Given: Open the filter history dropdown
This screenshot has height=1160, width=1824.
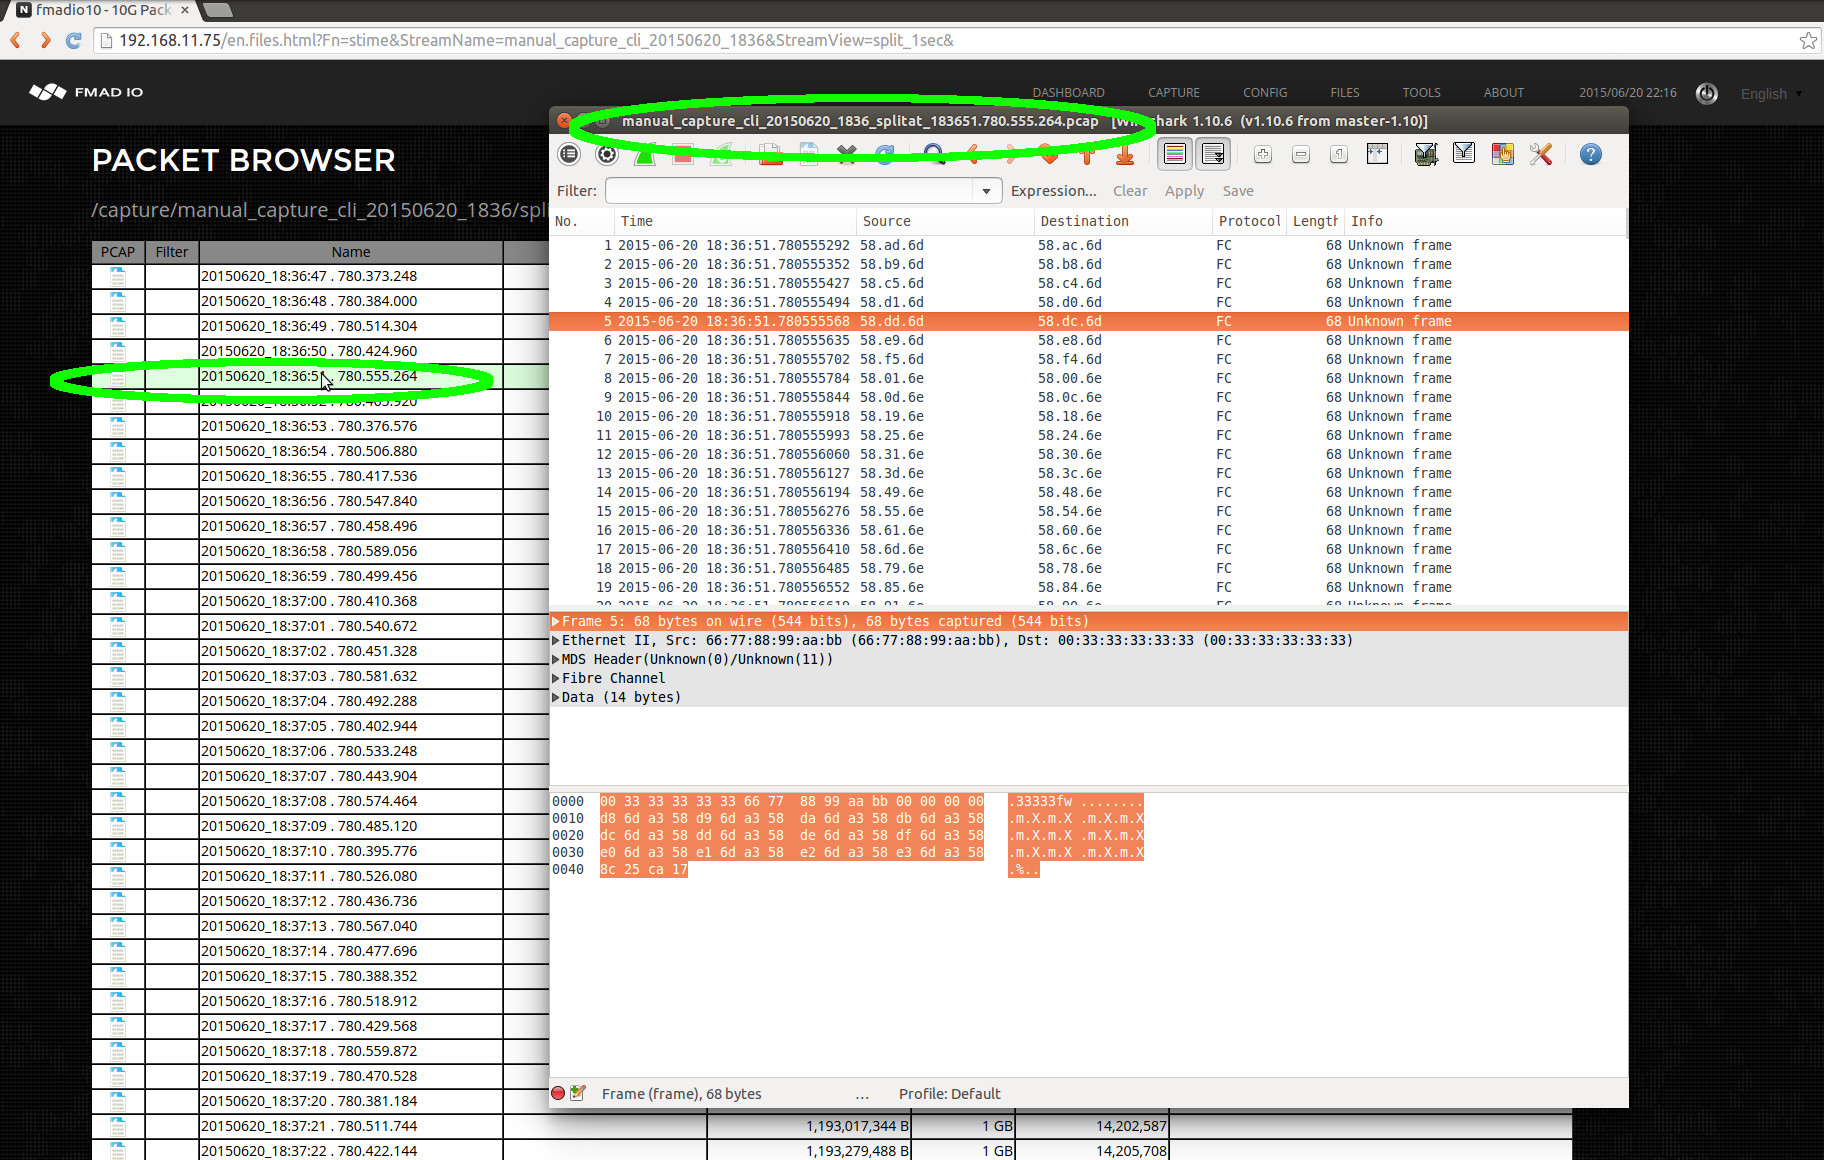Looking at the screenshot, I should pos(986,190).
